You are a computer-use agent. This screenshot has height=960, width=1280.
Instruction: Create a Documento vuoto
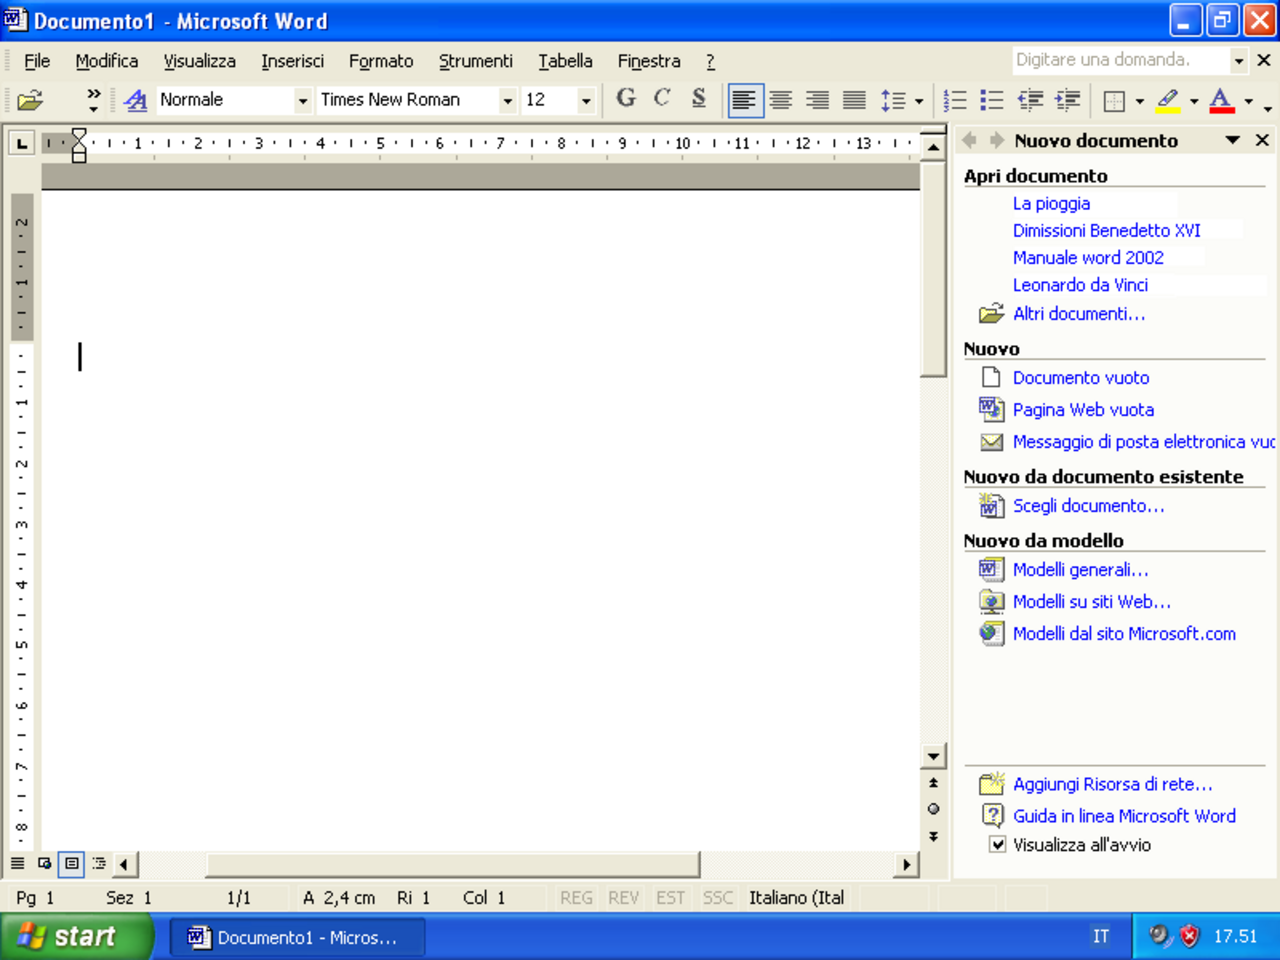pyautogui.click(x=1080, y=377)
